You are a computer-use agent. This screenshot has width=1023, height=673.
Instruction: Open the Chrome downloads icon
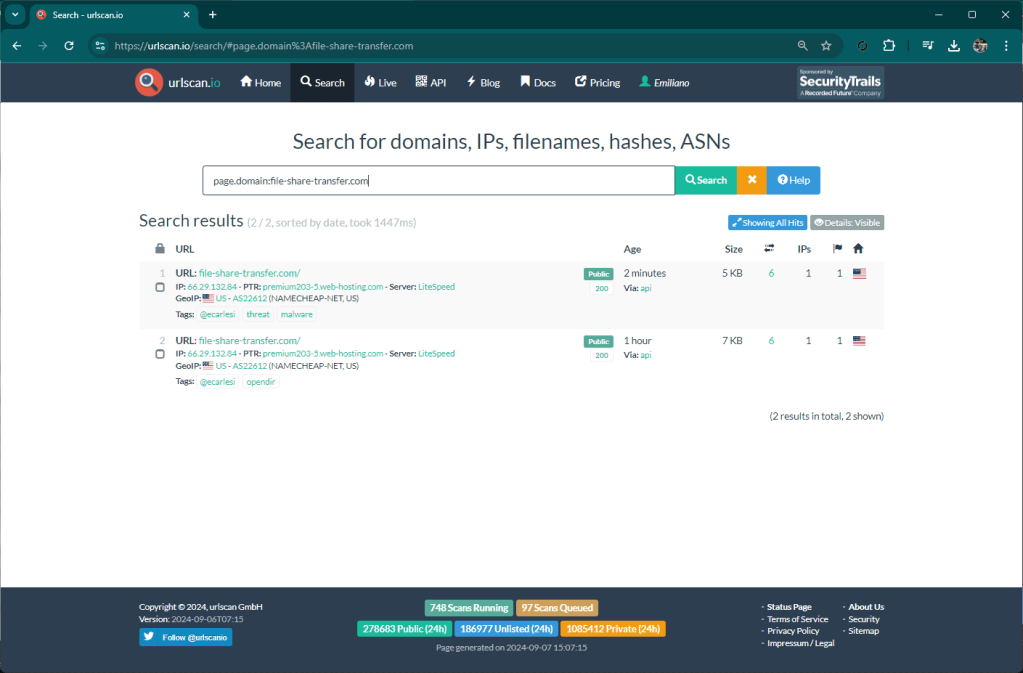coord(954,46)
